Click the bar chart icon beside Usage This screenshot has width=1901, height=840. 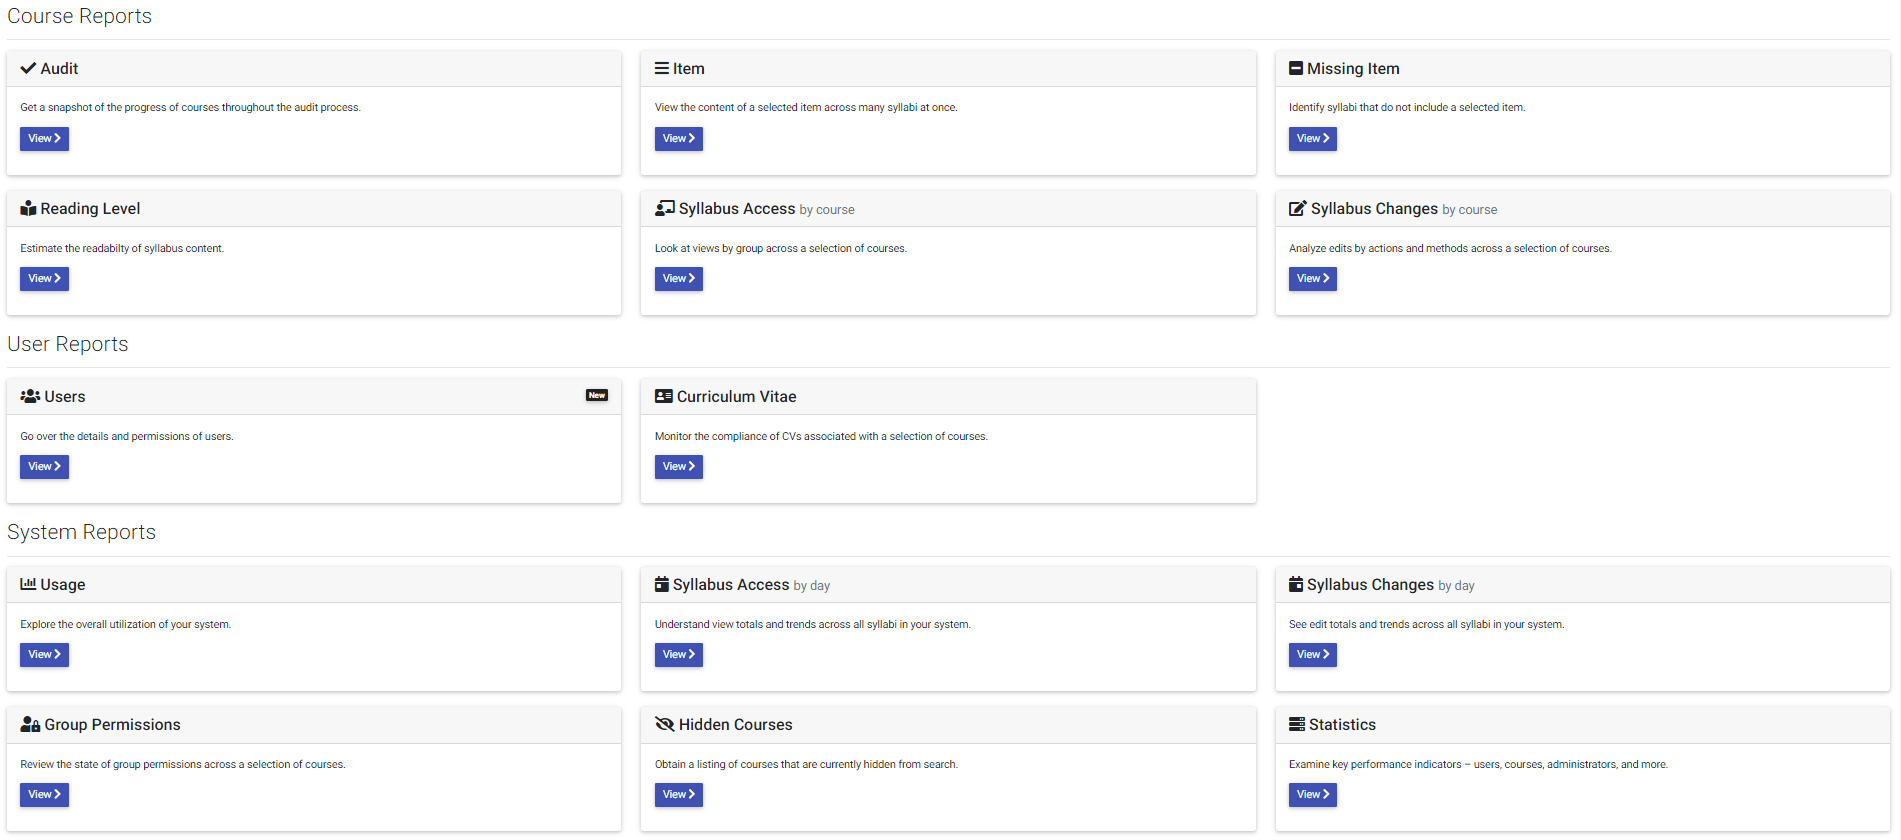coord(28,584)
